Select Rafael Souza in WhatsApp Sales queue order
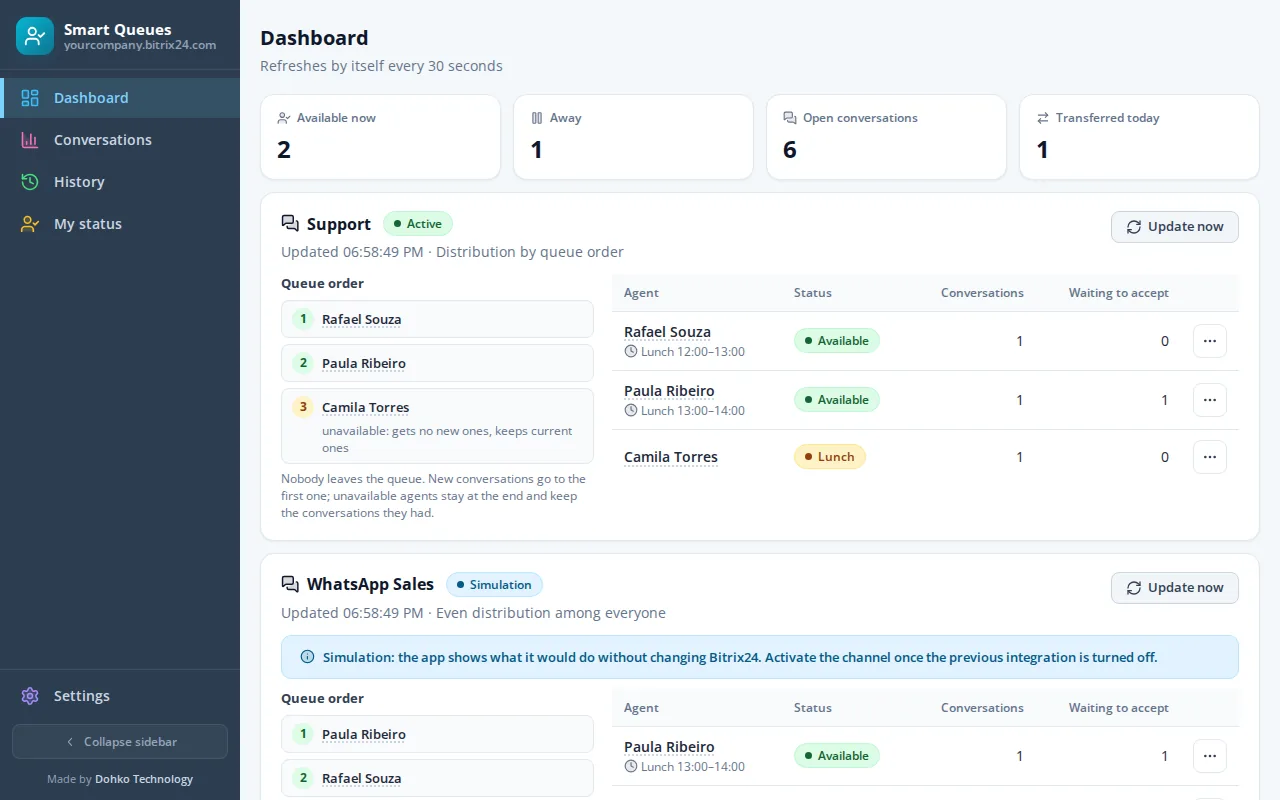Image resolution: width=1280 pixels, height=800 pixels. 437,778
